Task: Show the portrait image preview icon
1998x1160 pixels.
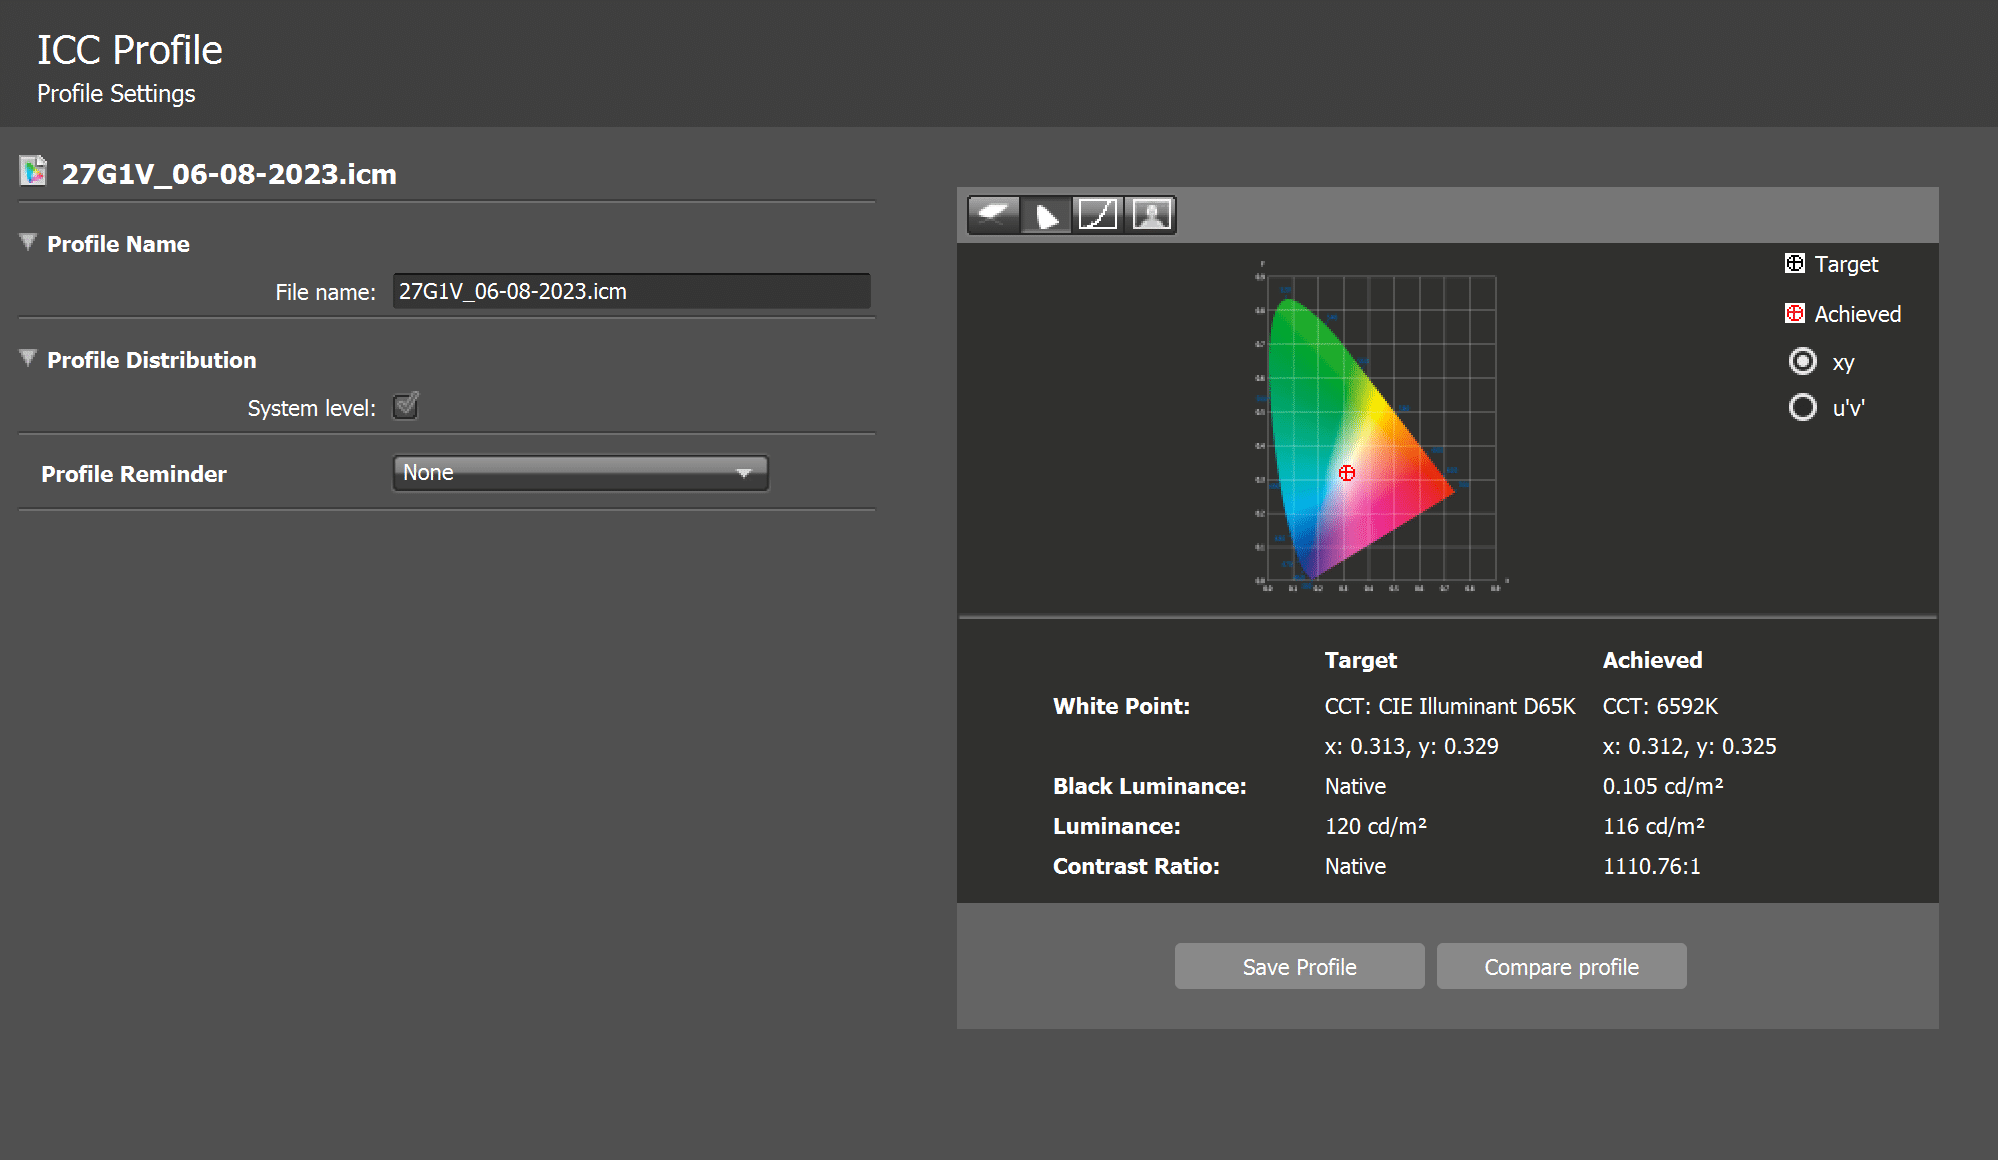Action: pos(1151,215)
